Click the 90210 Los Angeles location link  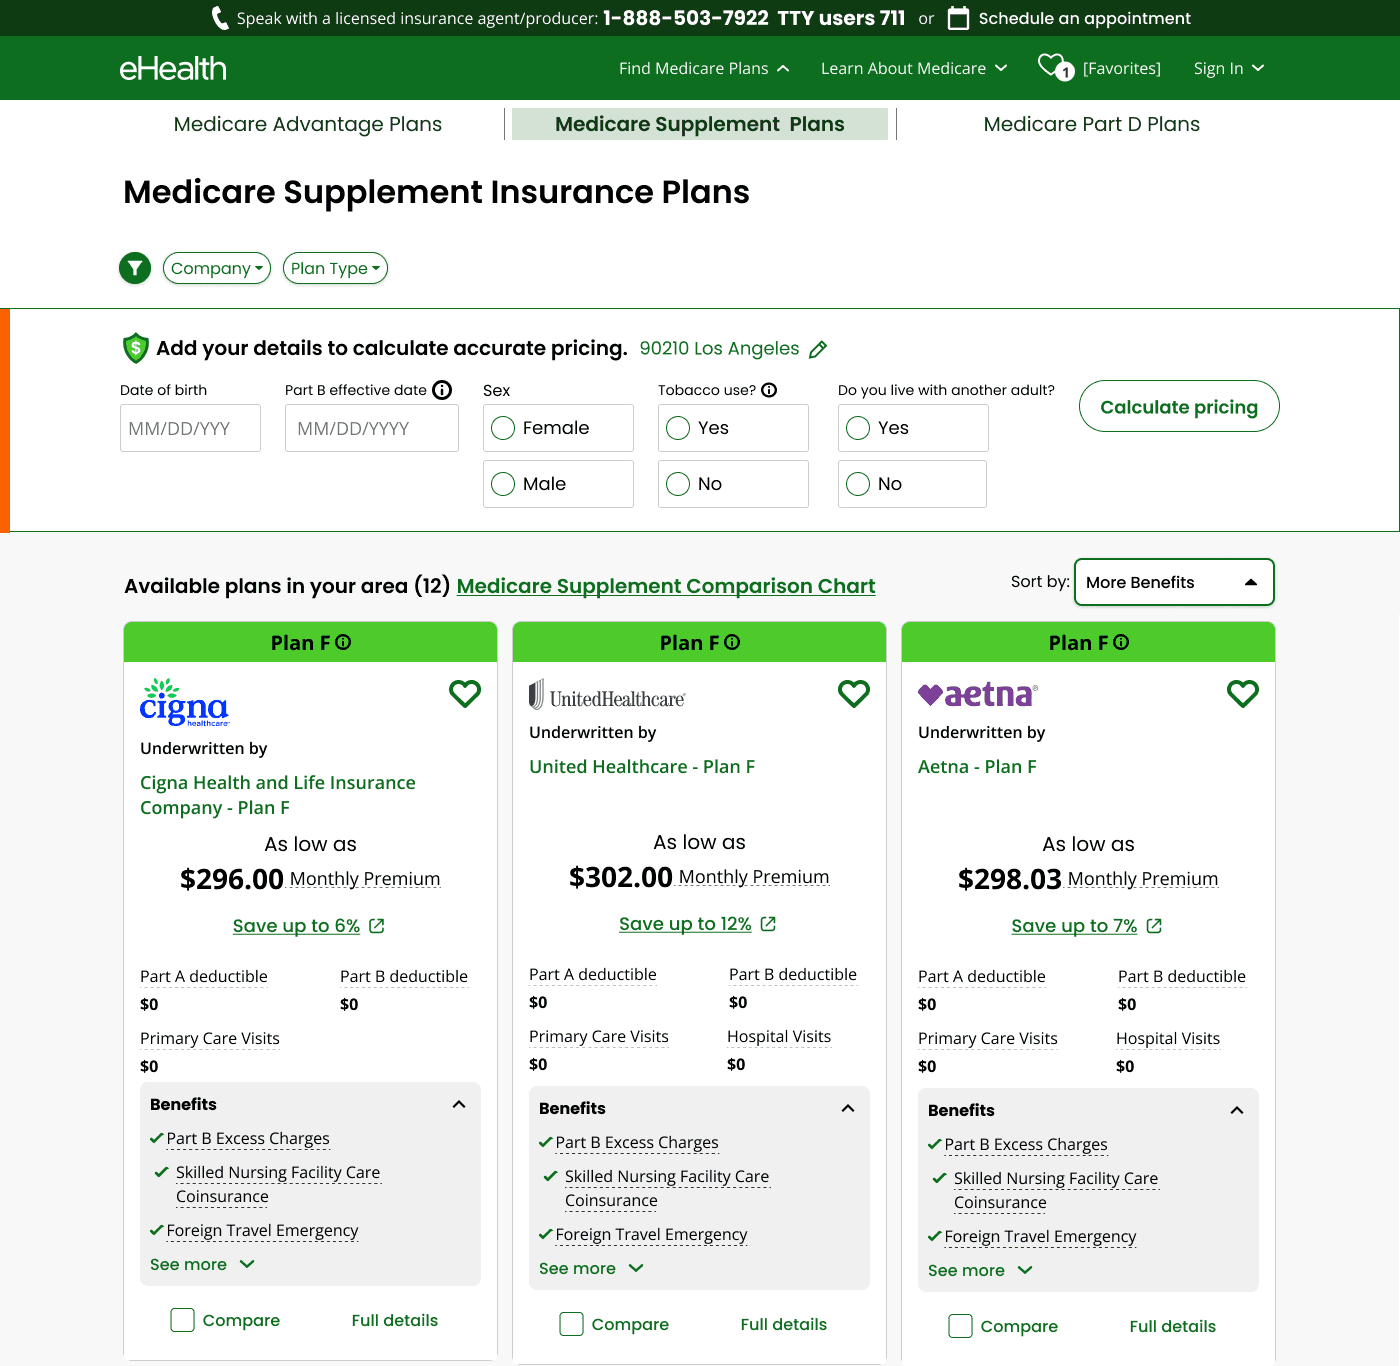[720, 348]
